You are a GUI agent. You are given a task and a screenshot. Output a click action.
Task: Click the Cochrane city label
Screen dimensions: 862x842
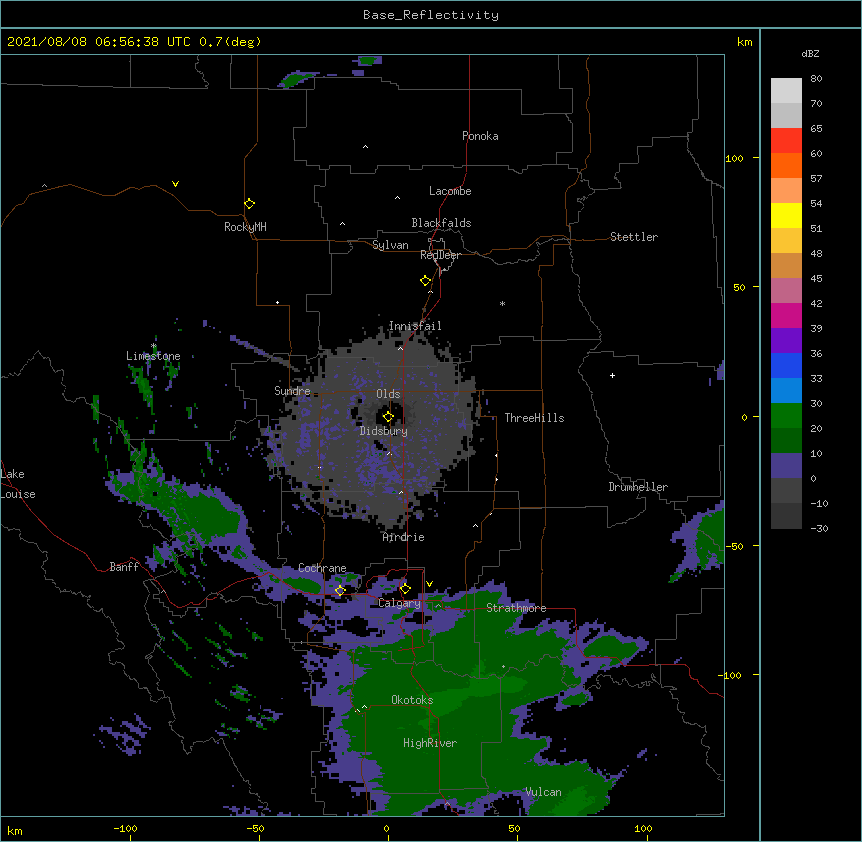coord(322,568)
